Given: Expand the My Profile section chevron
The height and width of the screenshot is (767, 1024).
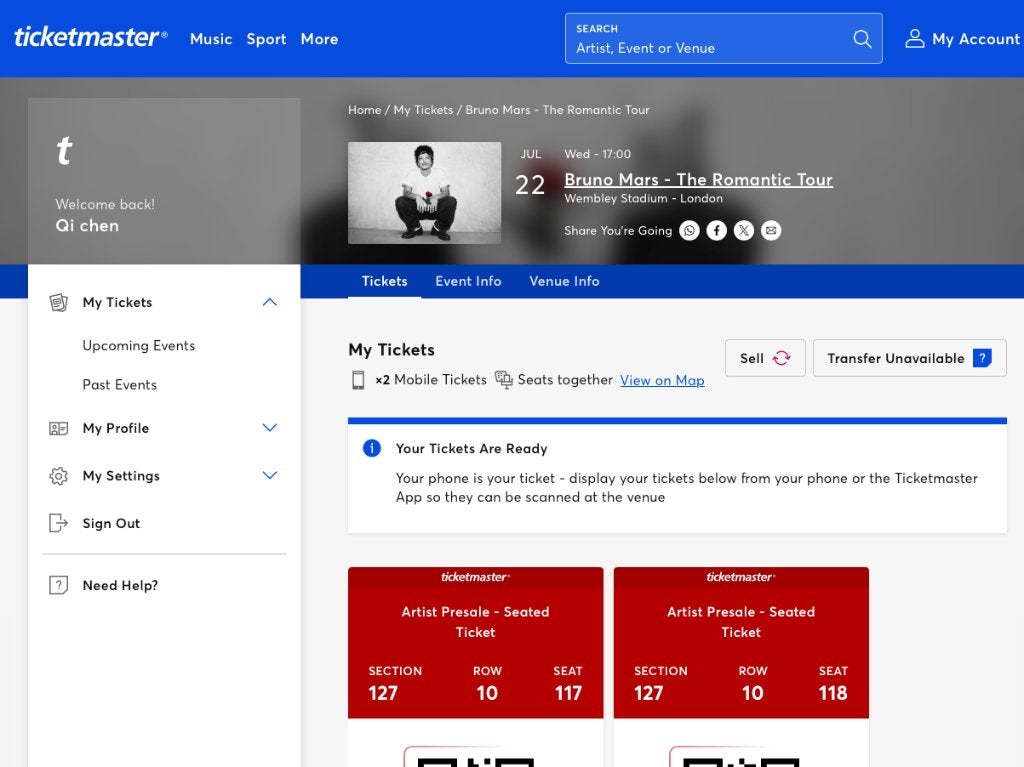Looking at the screenshot, I should (270, 428).
